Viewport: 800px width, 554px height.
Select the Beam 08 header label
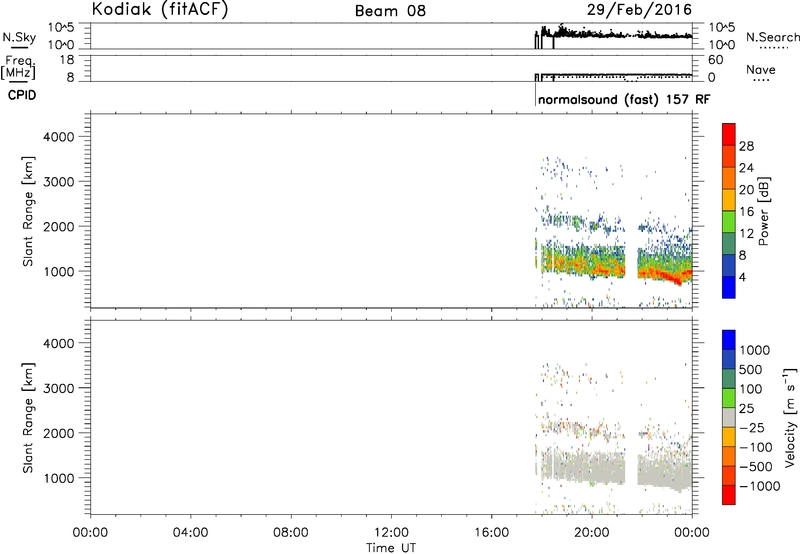(x=390, y=11)
